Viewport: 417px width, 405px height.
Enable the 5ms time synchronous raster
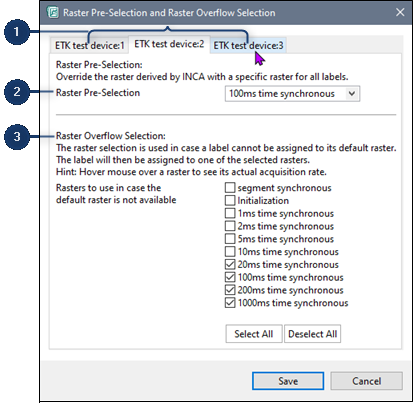(230, 239)
